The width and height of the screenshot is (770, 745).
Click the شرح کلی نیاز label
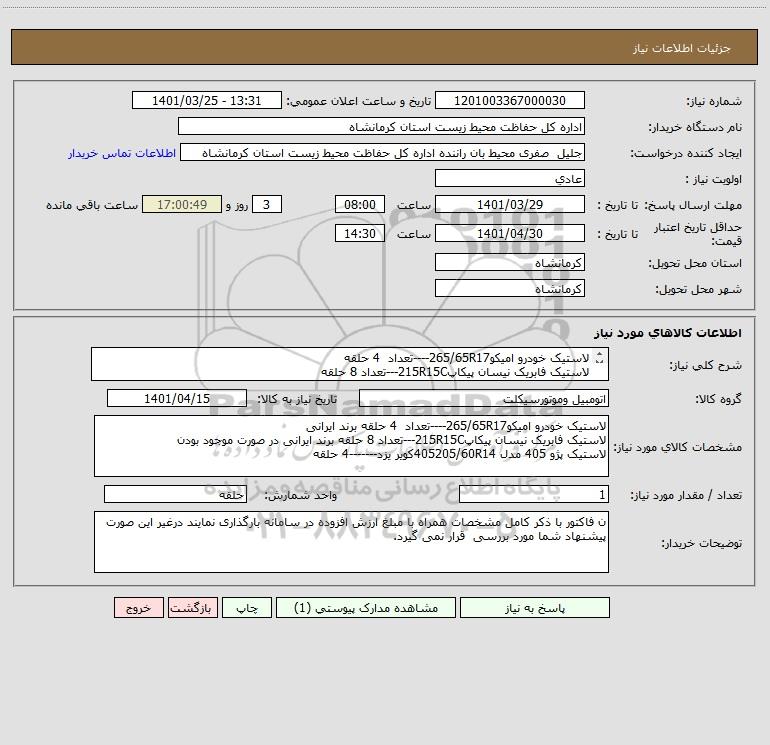(x=706, y=365)
